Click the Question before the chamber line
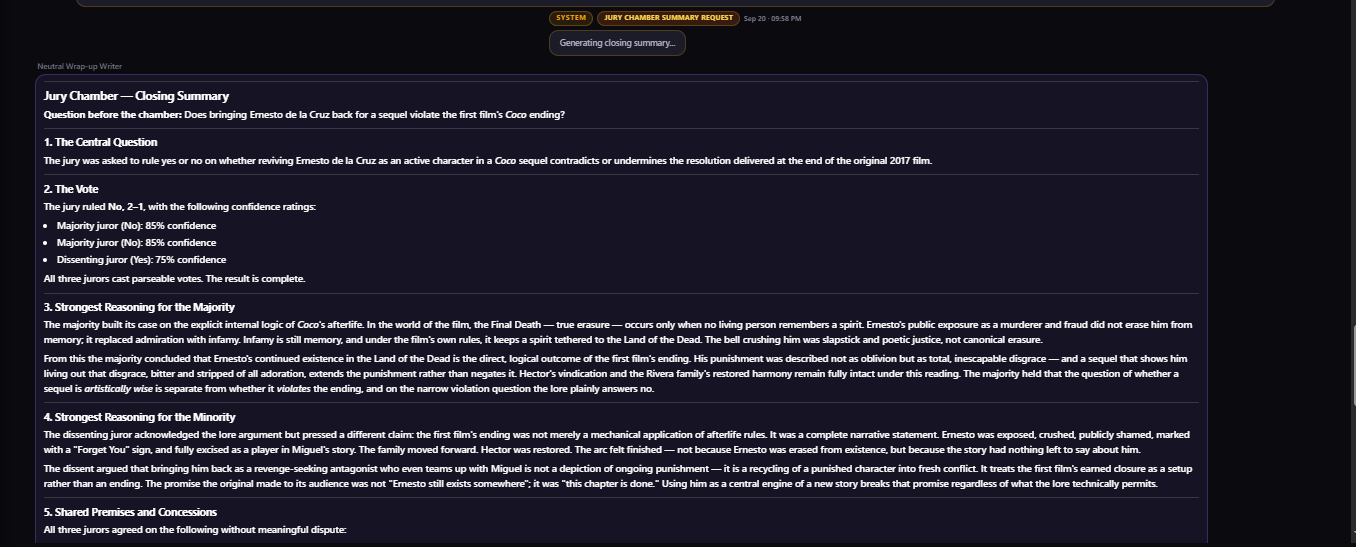Screen dimensions: 1356x547 coord(304,115)
